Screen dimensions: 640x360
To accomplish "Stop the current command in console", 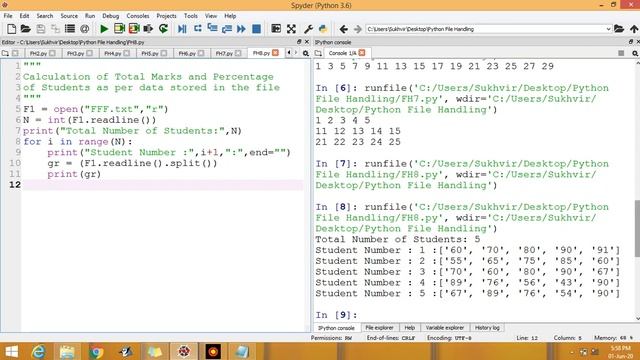I will coord(621,53).
